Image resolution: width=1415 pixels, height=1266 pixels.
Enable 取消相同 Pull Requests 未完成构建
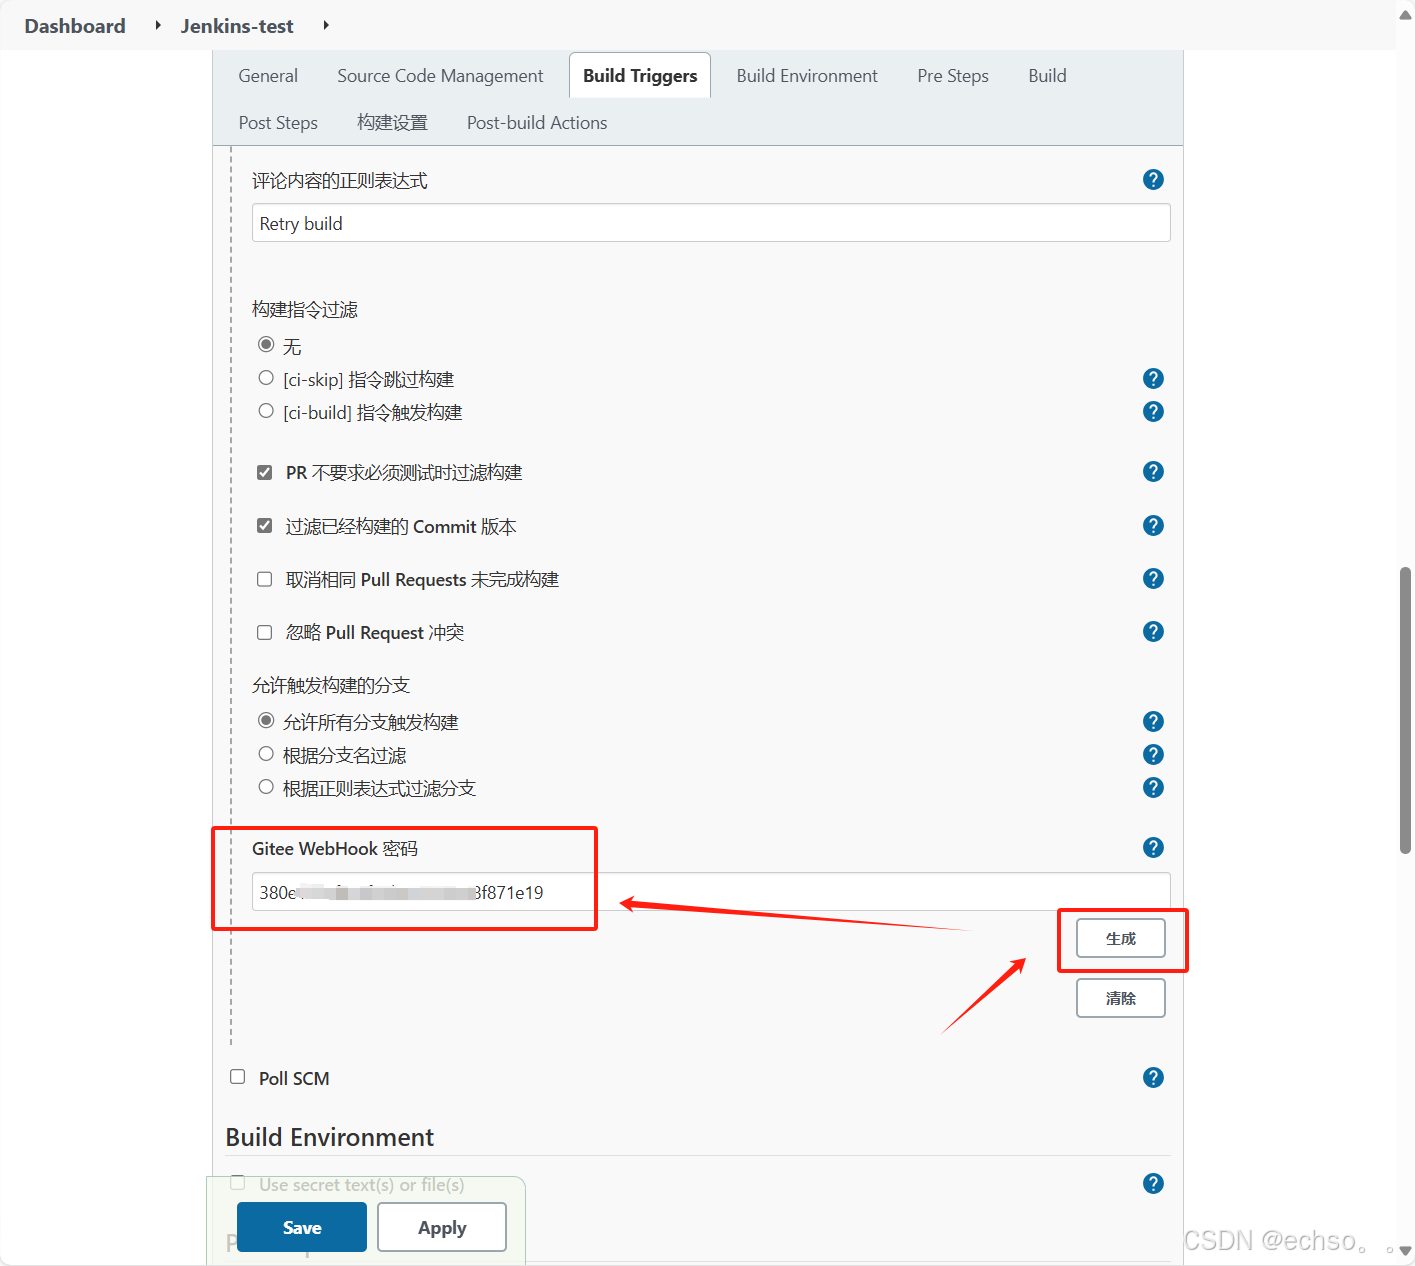(x=265, y=579)
